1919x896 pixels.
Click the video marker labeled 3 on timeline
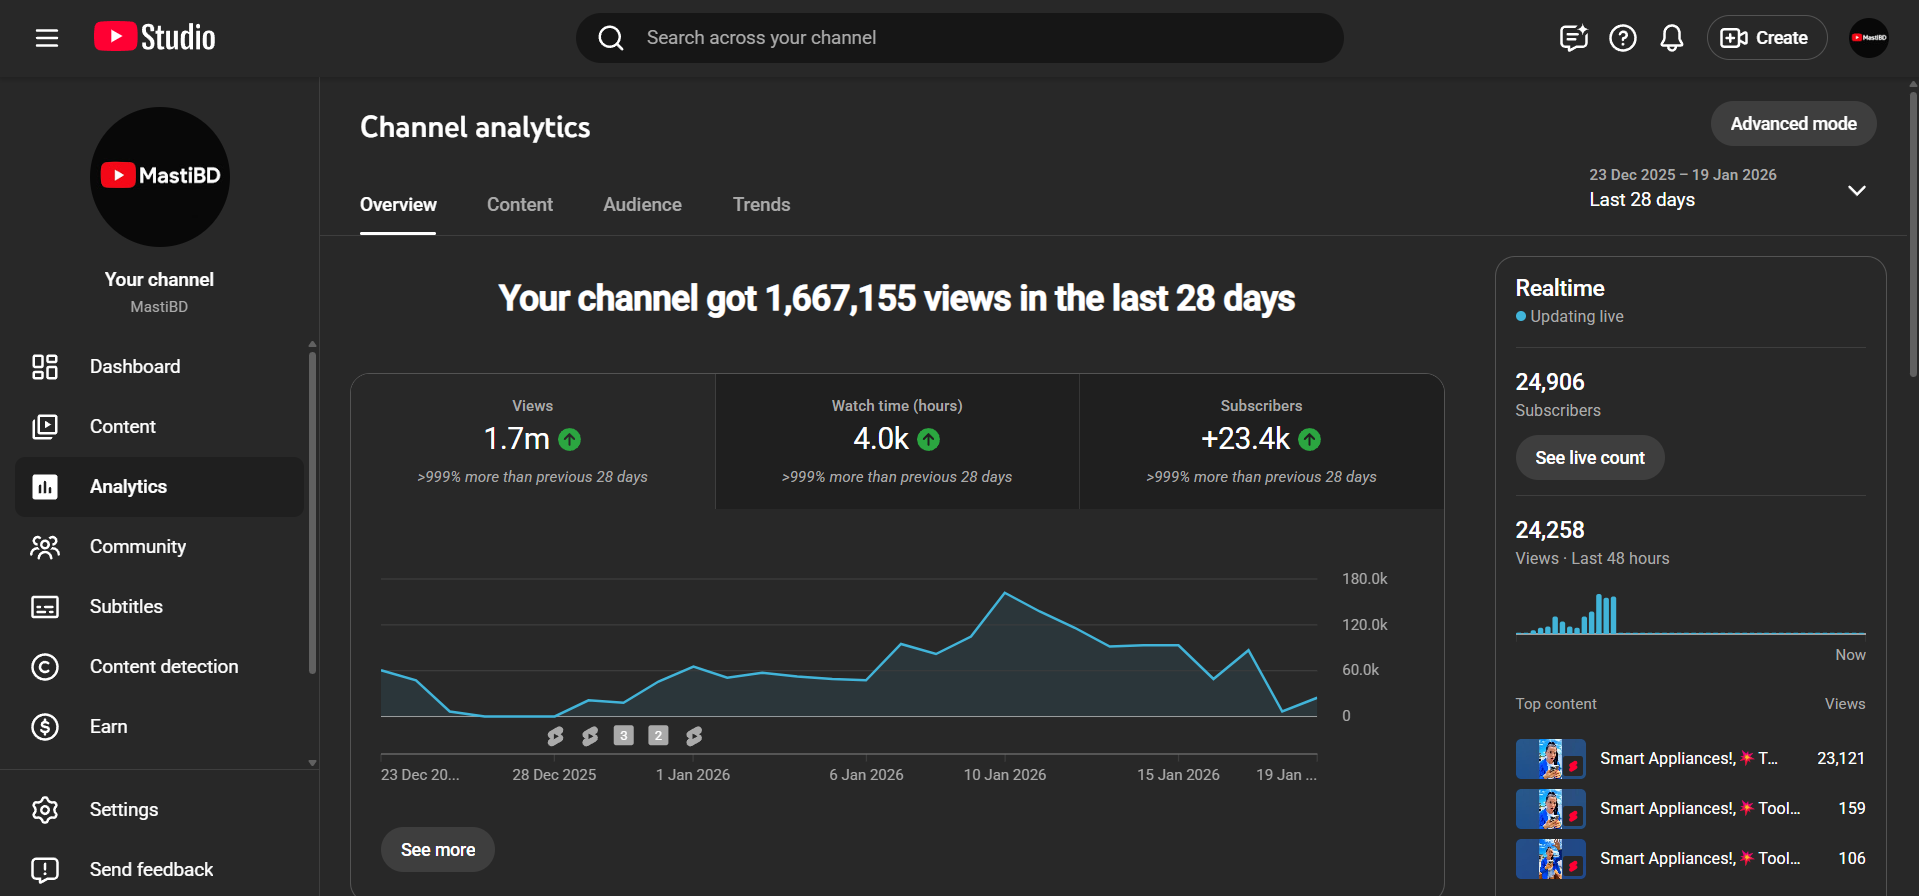tap(623, 736)
